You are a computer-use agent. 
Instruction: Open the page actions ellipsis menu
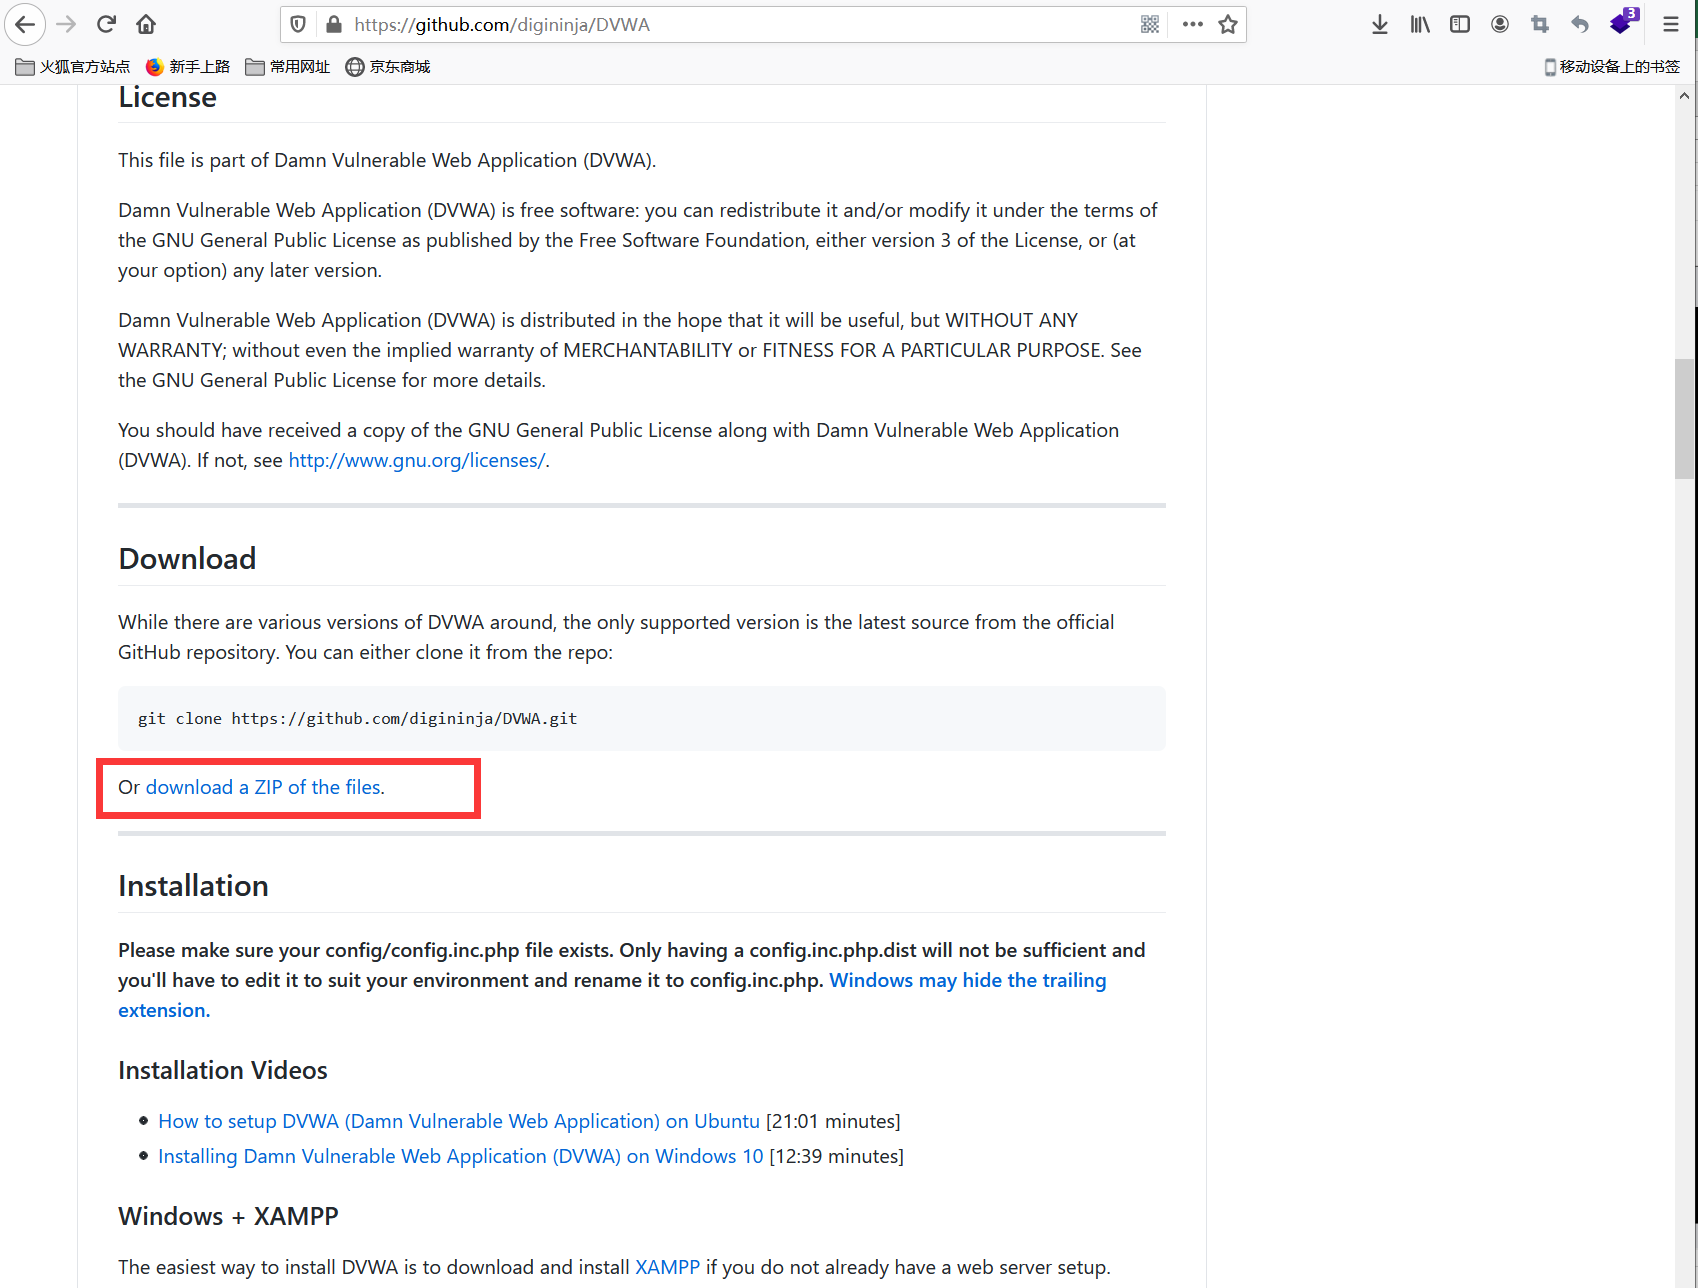pos(1192,24)
